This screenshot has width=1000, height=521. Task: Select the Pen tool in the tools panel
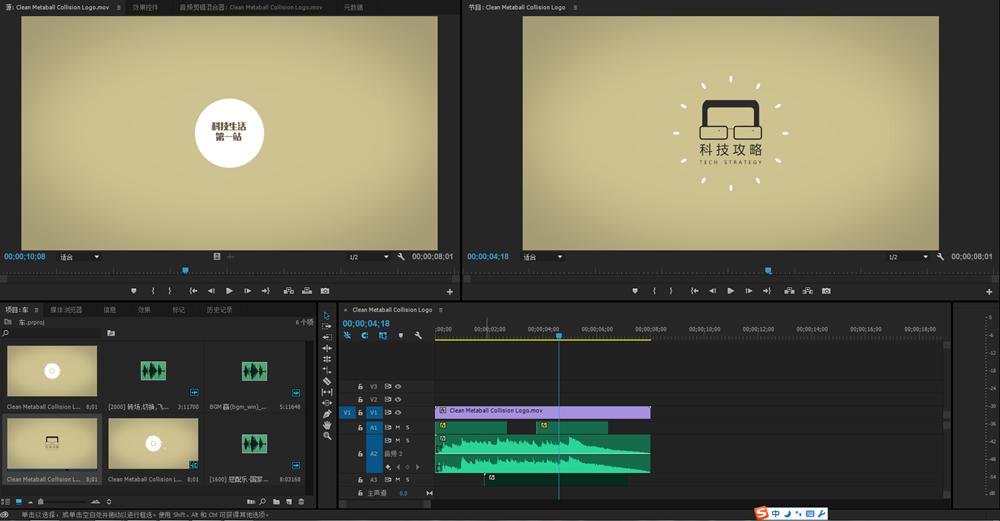coord(327,414)
